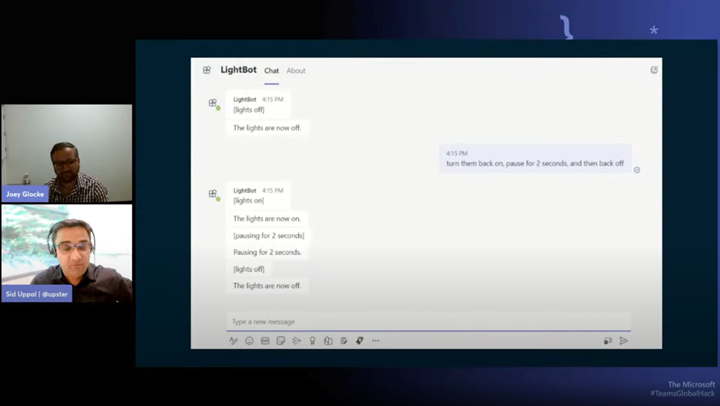Click LightBot avatar beside lights on message
Viewport: 720px width, 406px height.
(213, 194)
